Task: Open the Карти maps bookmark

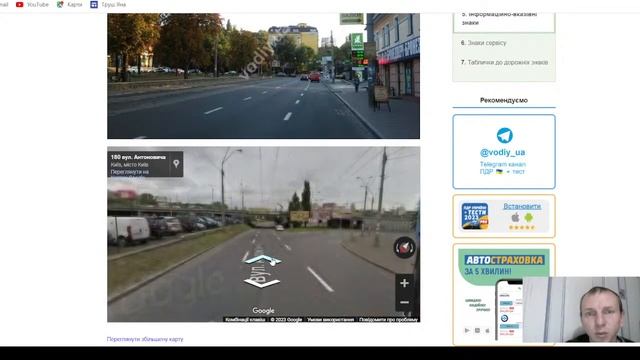Action: (x=69, y=4)
